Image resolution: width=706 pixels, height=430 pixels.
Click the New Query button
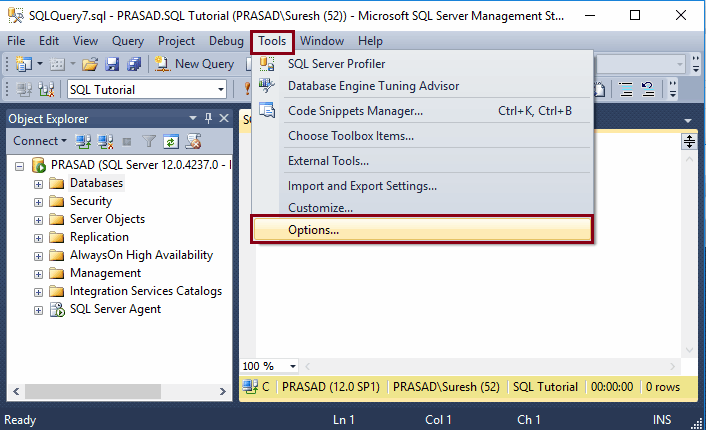[x=194, y=64]
